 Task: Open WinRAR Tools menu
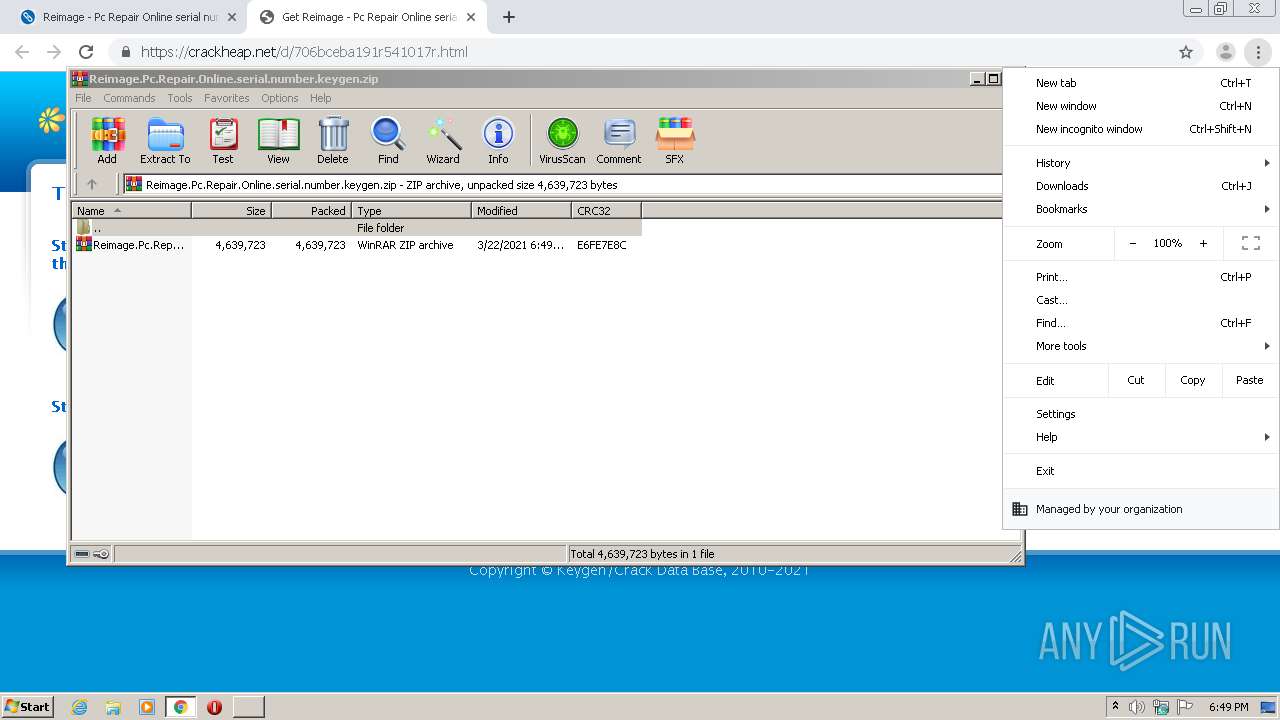point(180,98)
